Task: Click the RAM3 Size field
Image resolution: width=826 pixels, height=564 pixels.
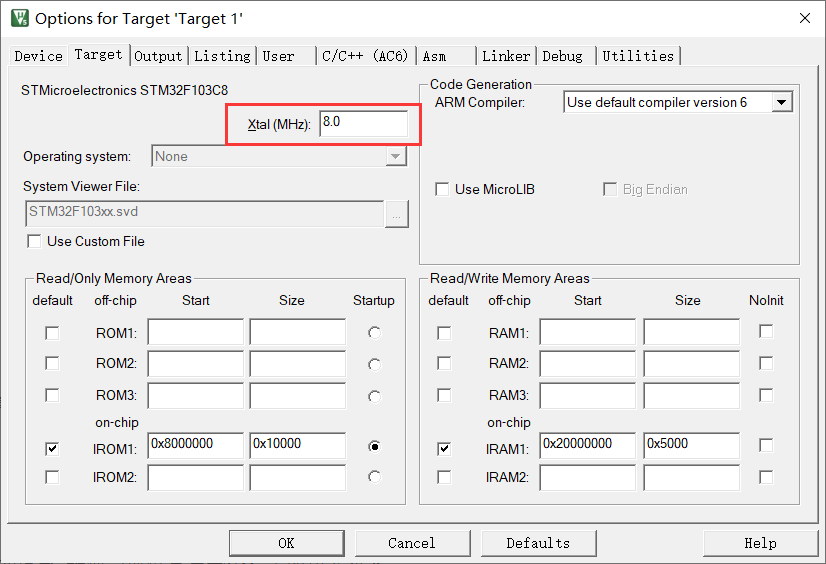Action: click(692, 395)
